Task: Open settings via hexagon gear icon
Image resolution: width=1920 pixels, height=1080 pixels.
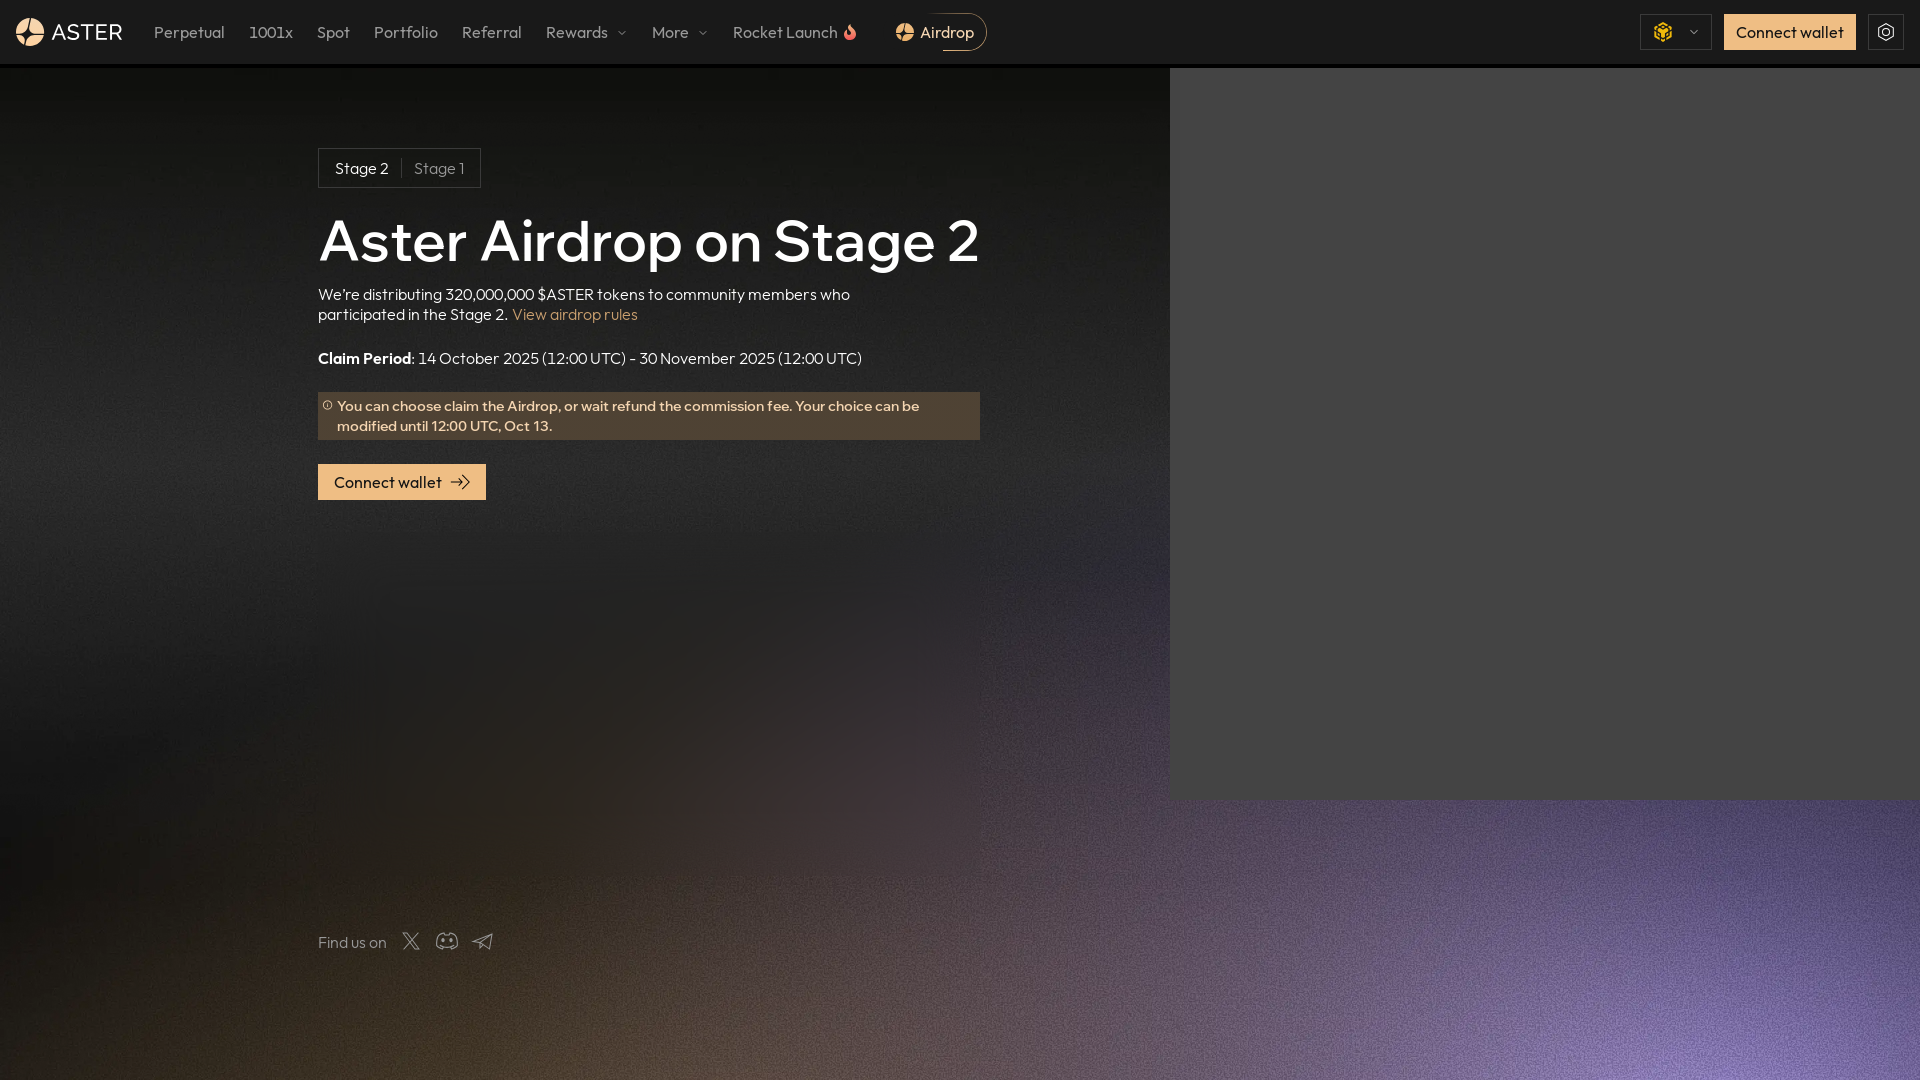Action: (x=1886, y=32)
